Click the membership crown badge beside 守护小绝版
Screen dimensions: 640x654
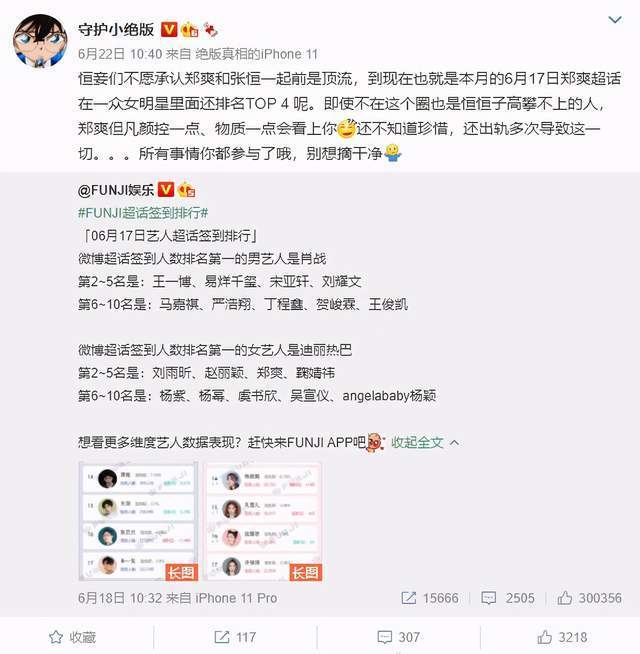[x=190, y=29]
